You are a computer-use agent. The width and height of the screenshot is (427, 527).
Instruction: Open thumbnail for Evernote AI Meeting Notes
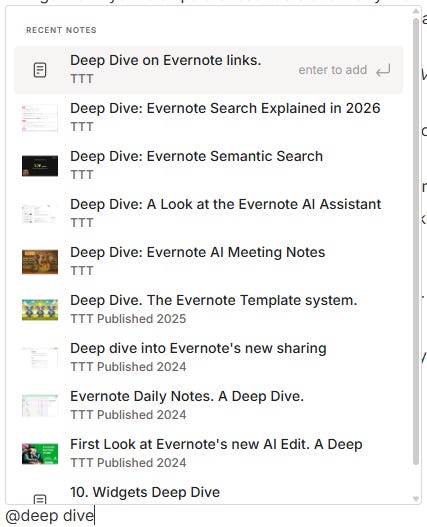(40, 262)
